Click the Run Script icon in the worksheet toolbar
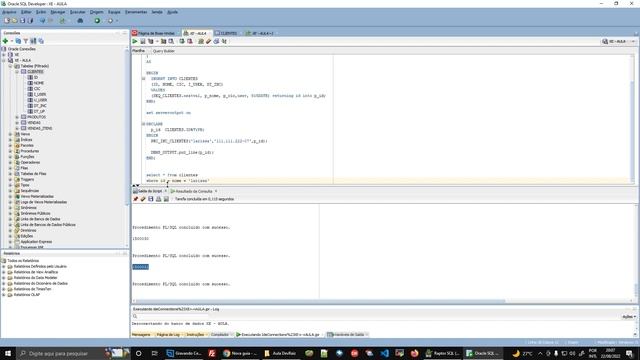The height and width of the screenshot is (360, 640). pyautogui.click(x=143, y=41)
